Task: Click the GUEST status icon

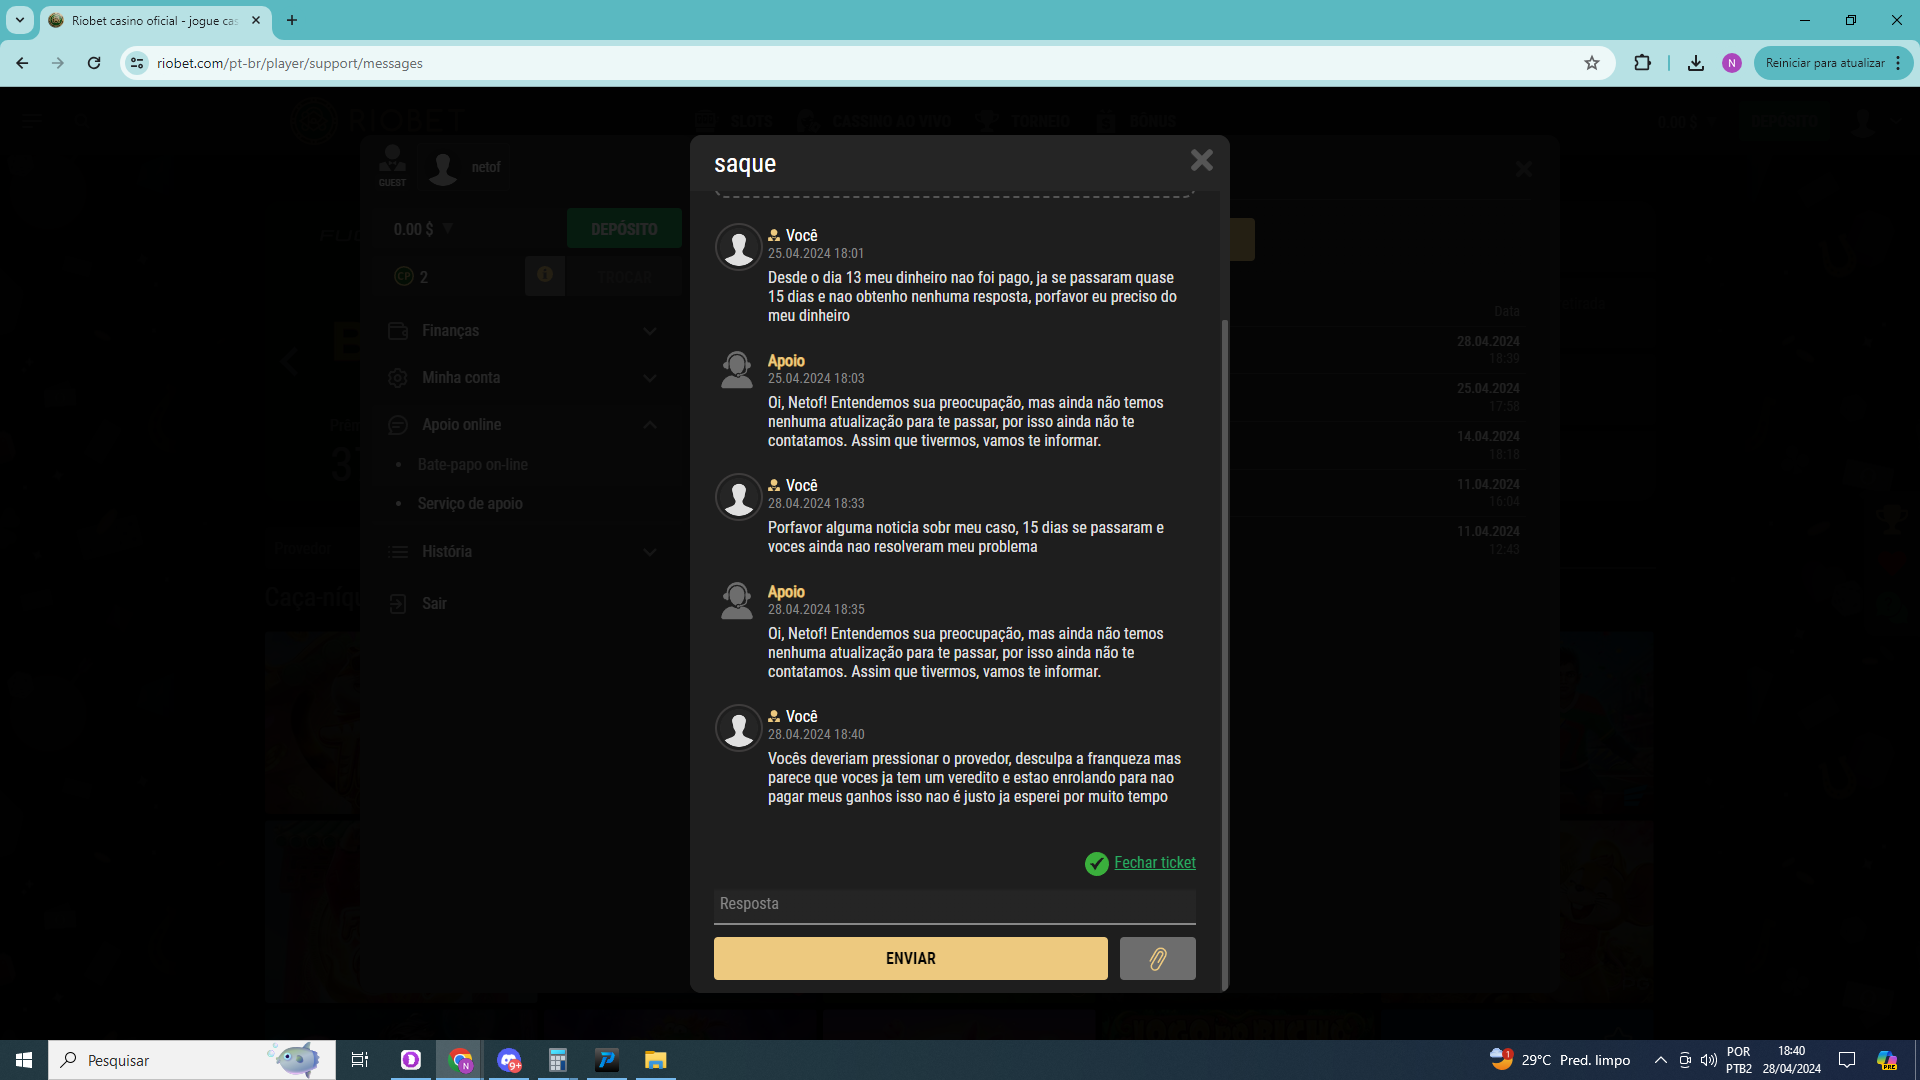Action: click(x=392, y=165)
